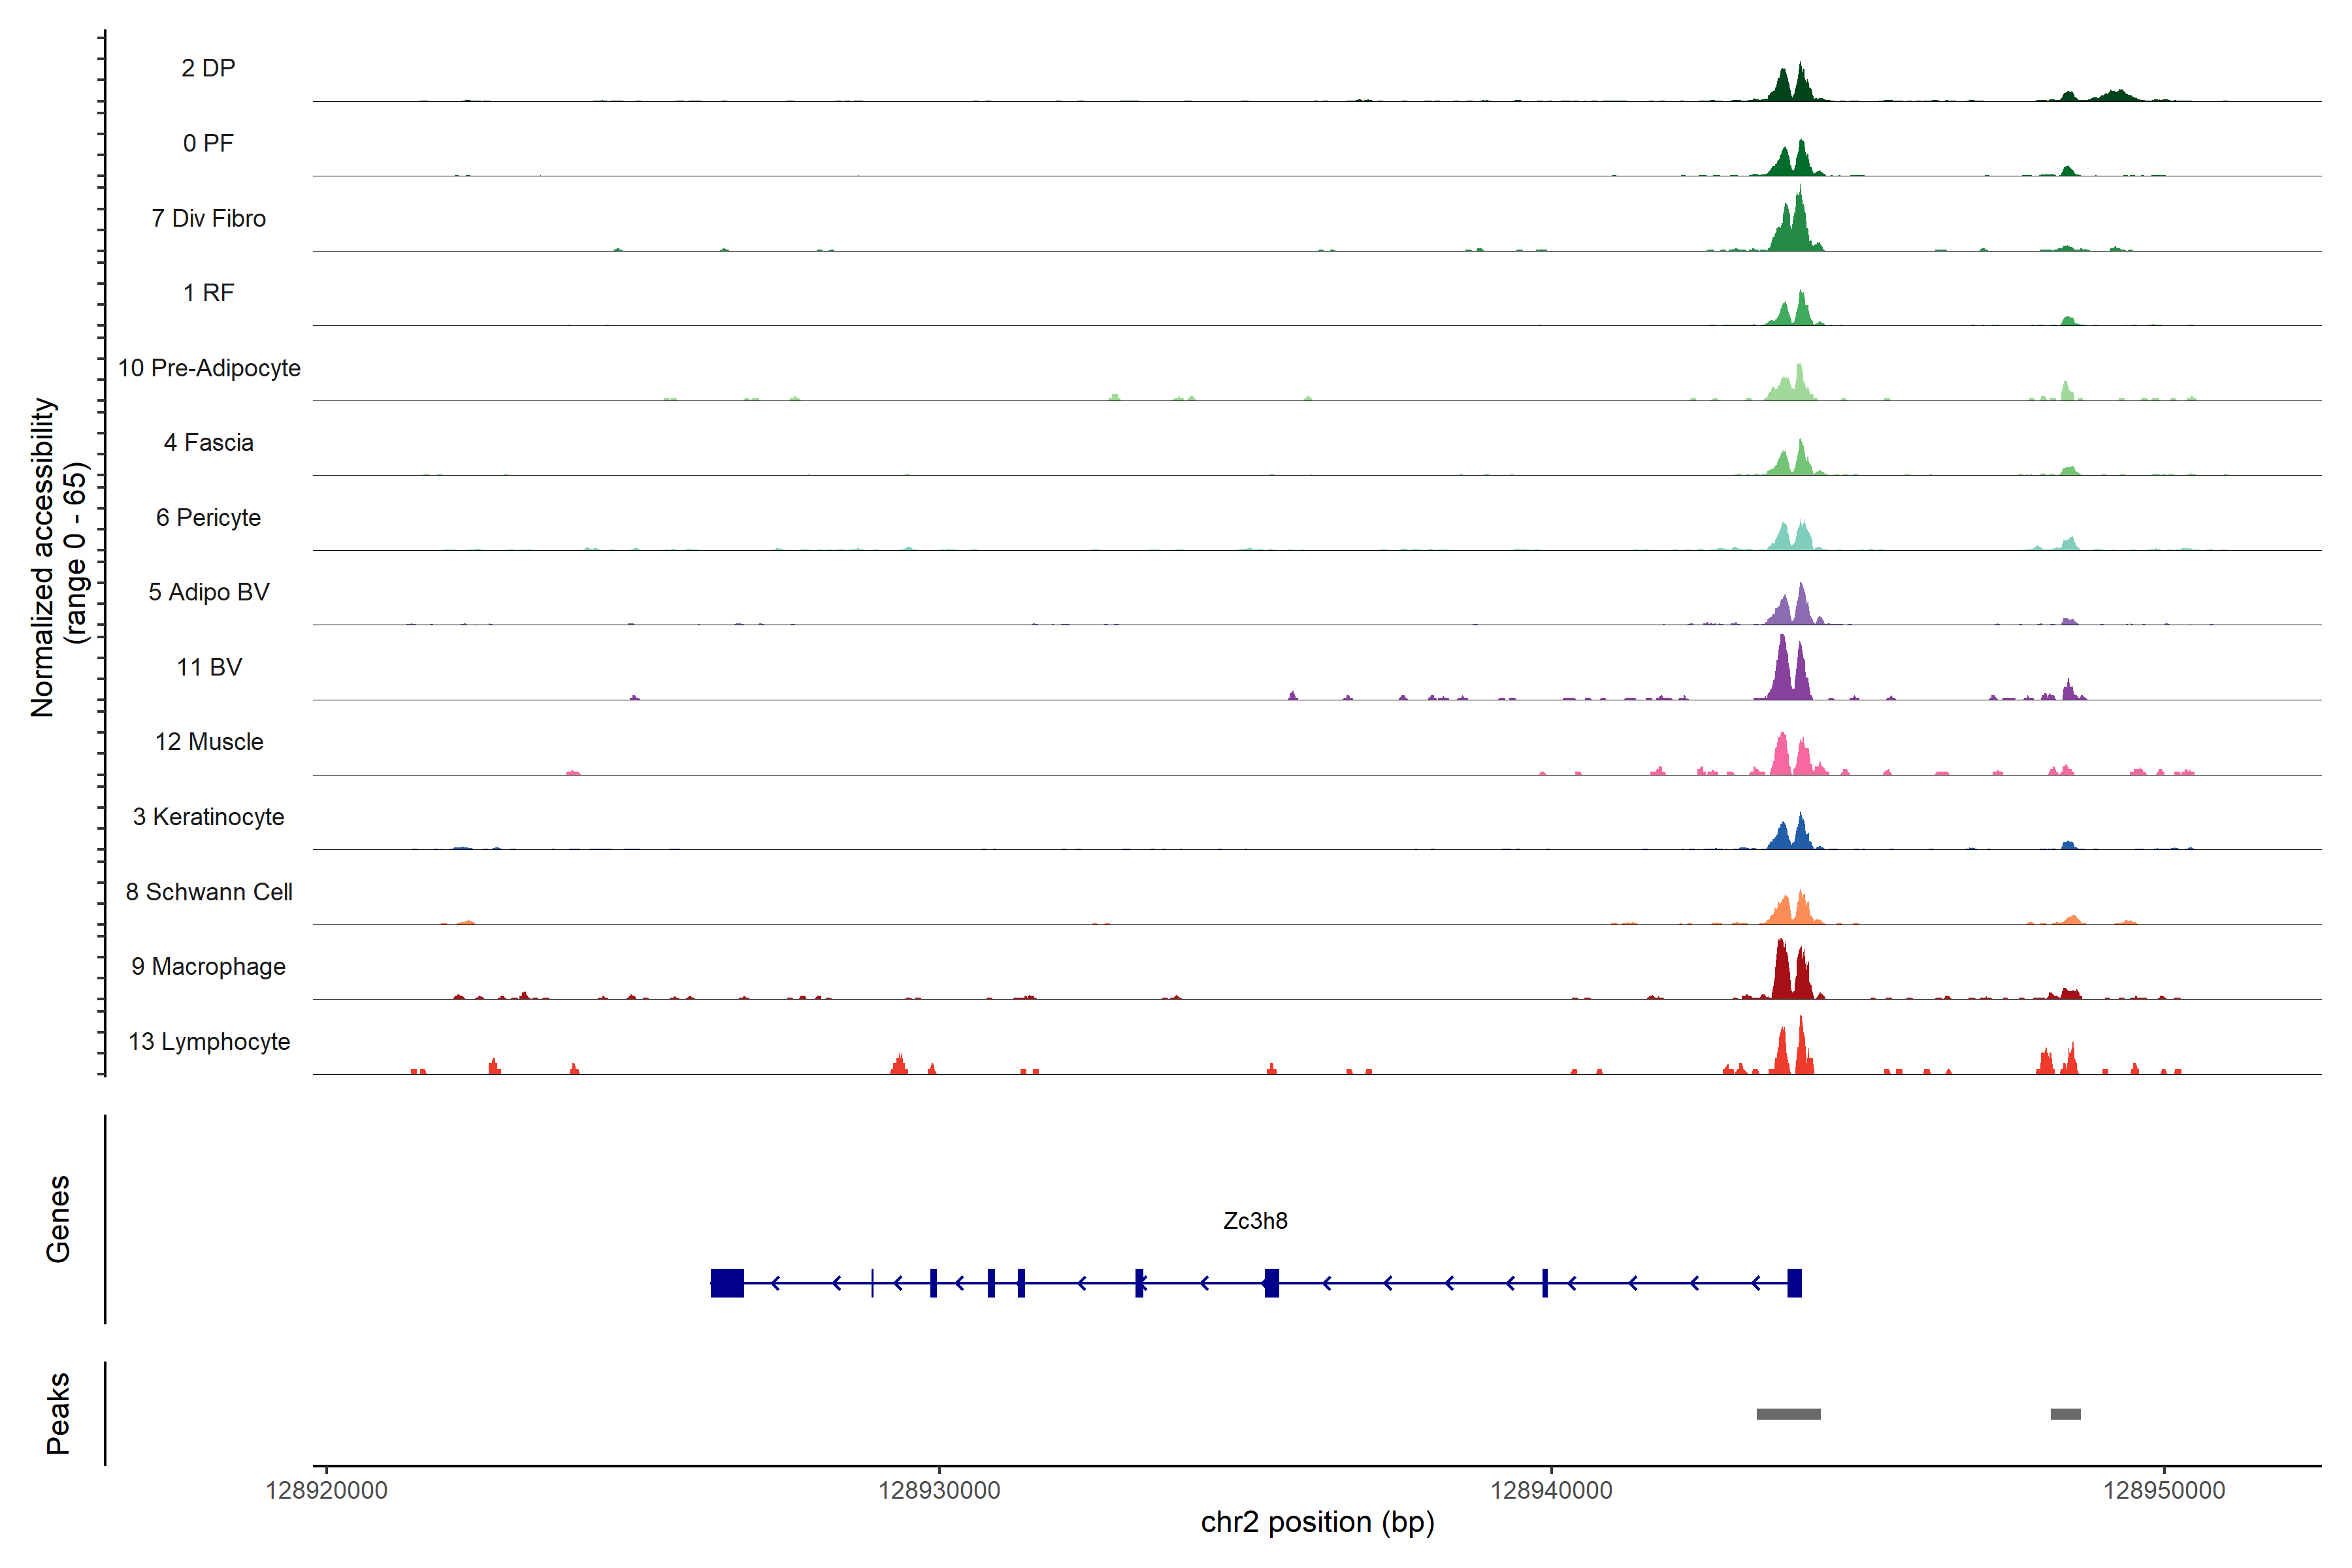Image resolution: width=2352 pixels, height=1568 pixels.
Task: Click the large leftmost Zc3h8 exon block
Action: click(727, 1283)
